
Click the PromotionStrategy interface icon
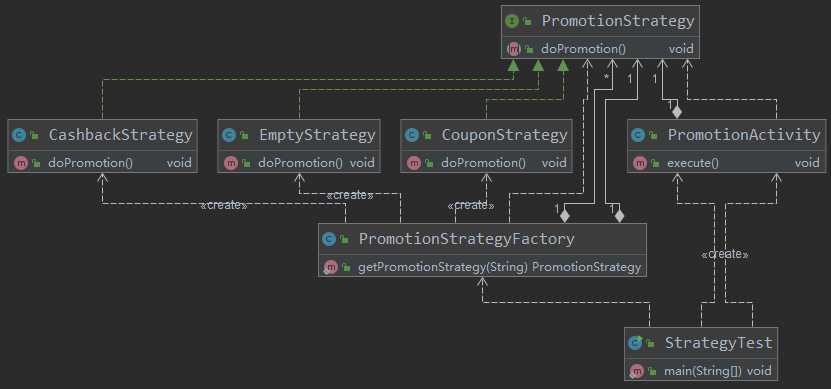click(511, 21)
